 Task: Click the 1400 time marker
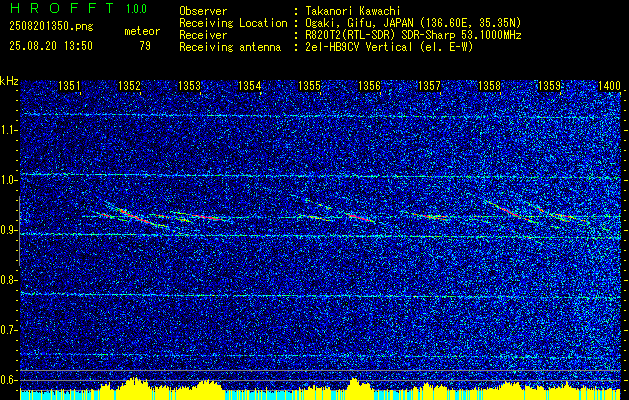pyautogui.click(x=609, y=86)
